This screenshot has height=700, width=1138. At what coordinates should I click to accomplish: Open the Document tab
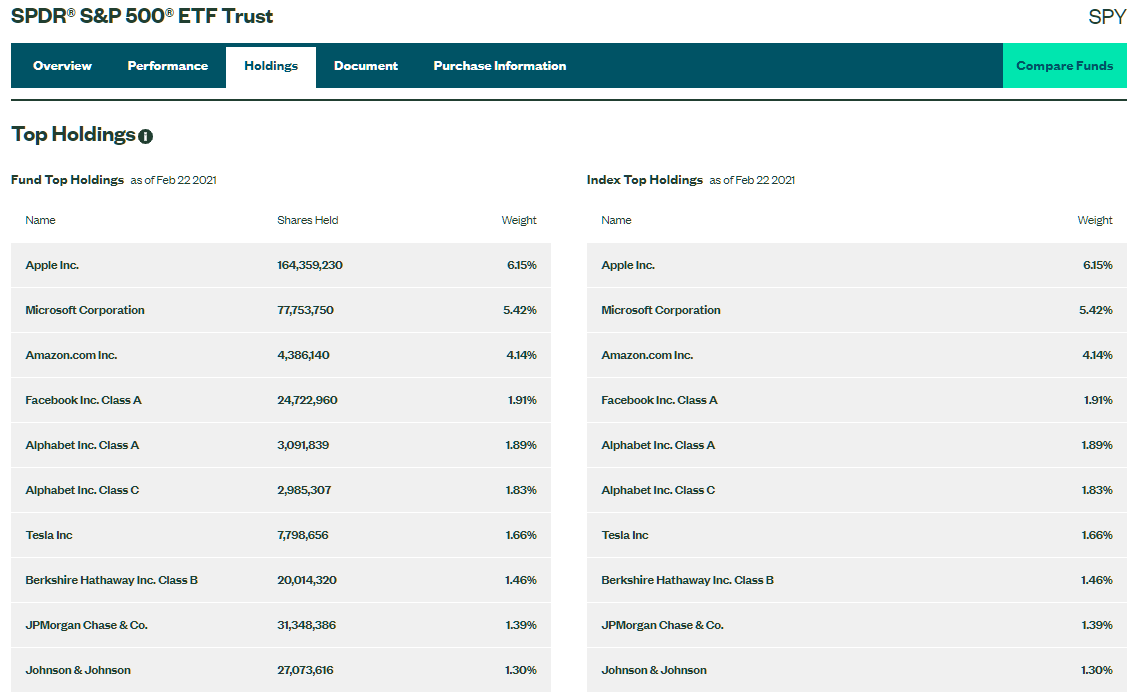click(366, 66)
